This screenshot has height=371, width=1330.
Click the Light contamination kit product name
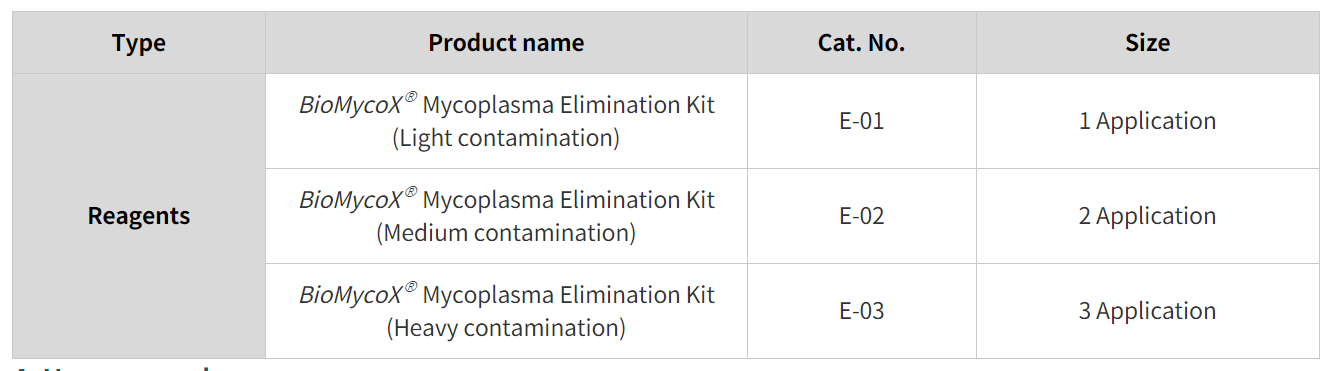[x=506, y=121]
